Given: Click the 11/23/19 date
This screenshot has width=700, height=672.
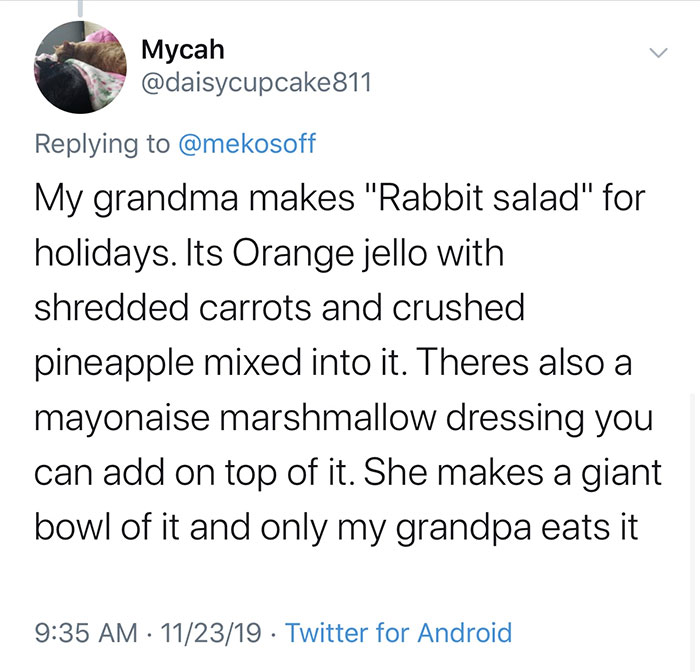Looking at the screenshot, I should 210,632.
